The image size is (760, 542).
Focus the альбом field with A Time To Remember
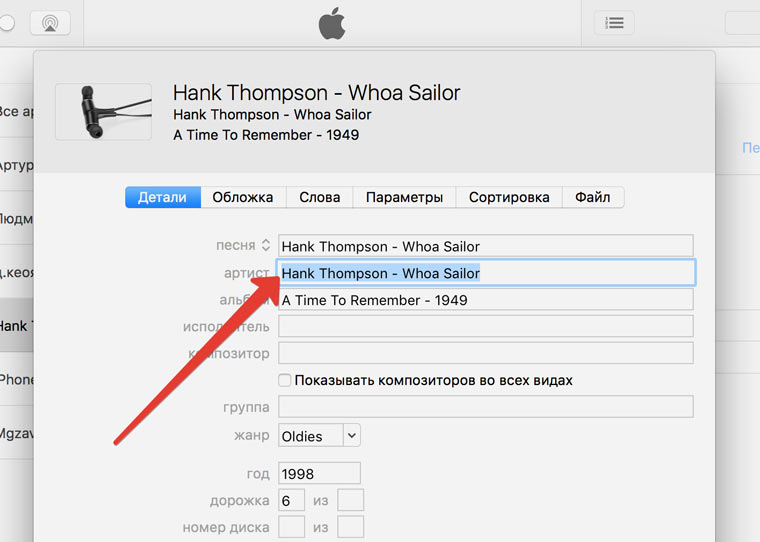click(486, 300)
